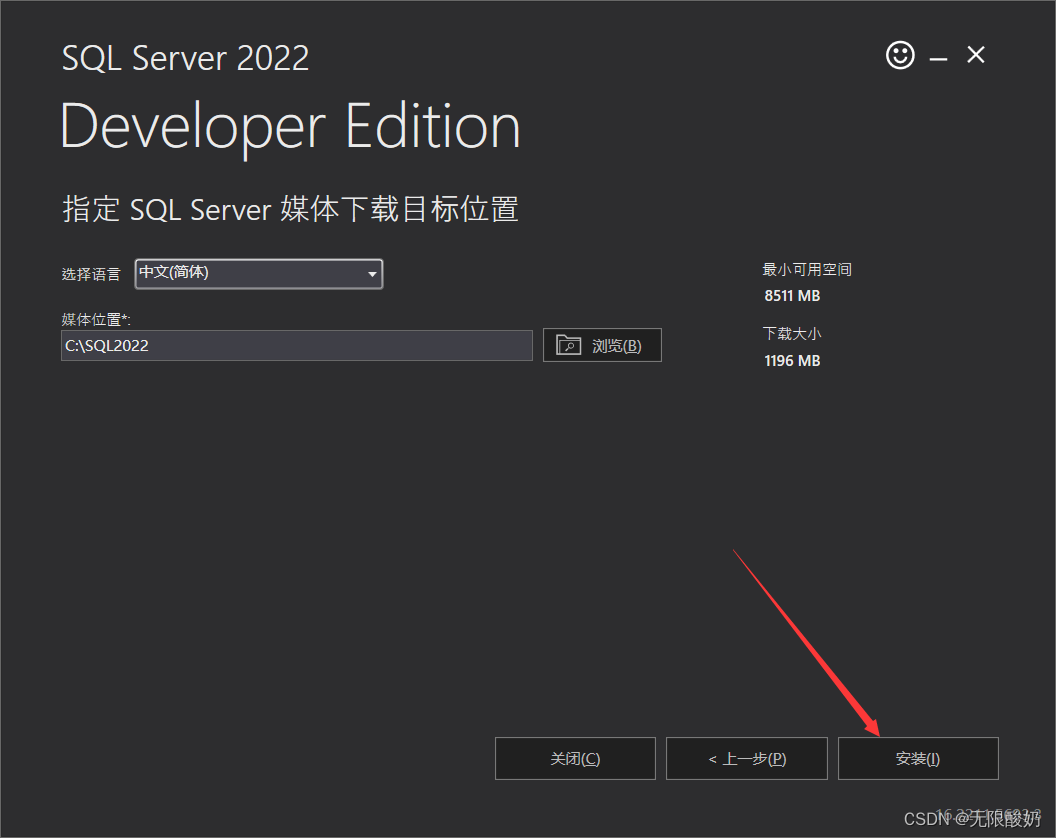Expand the language dropdown arrow
Screen dimensions: 1056x838
coord(372,274)
